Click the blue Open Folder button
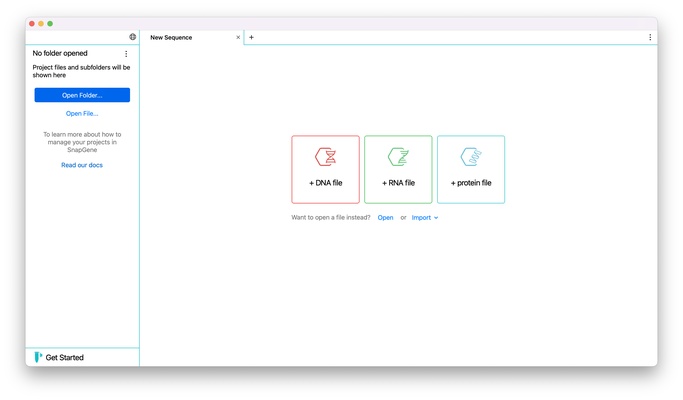 point(82,95)
